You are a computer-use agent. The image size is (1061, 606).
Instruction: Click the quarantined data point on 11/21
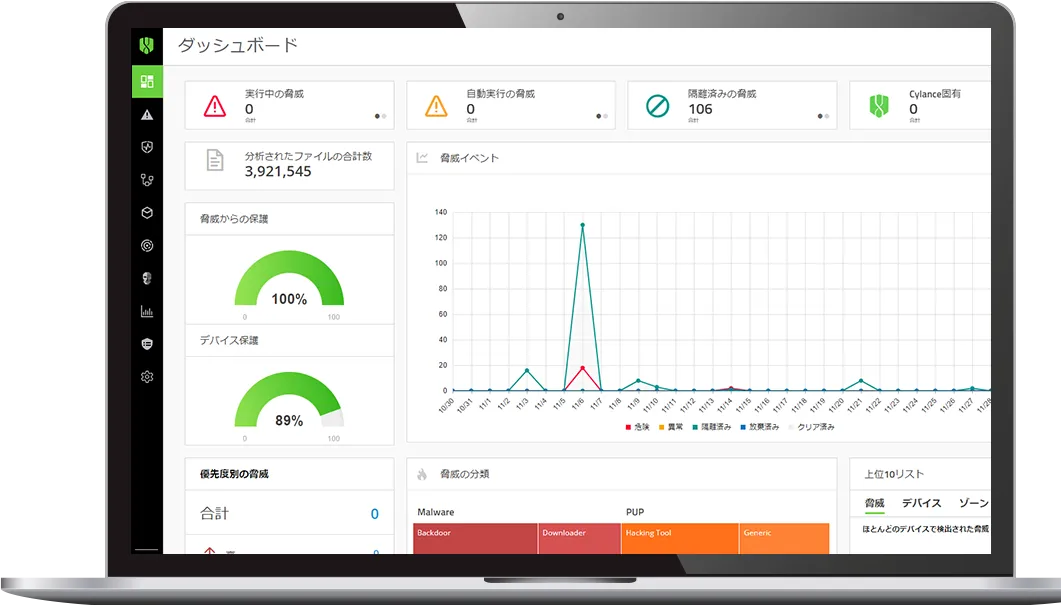(861, 381)
